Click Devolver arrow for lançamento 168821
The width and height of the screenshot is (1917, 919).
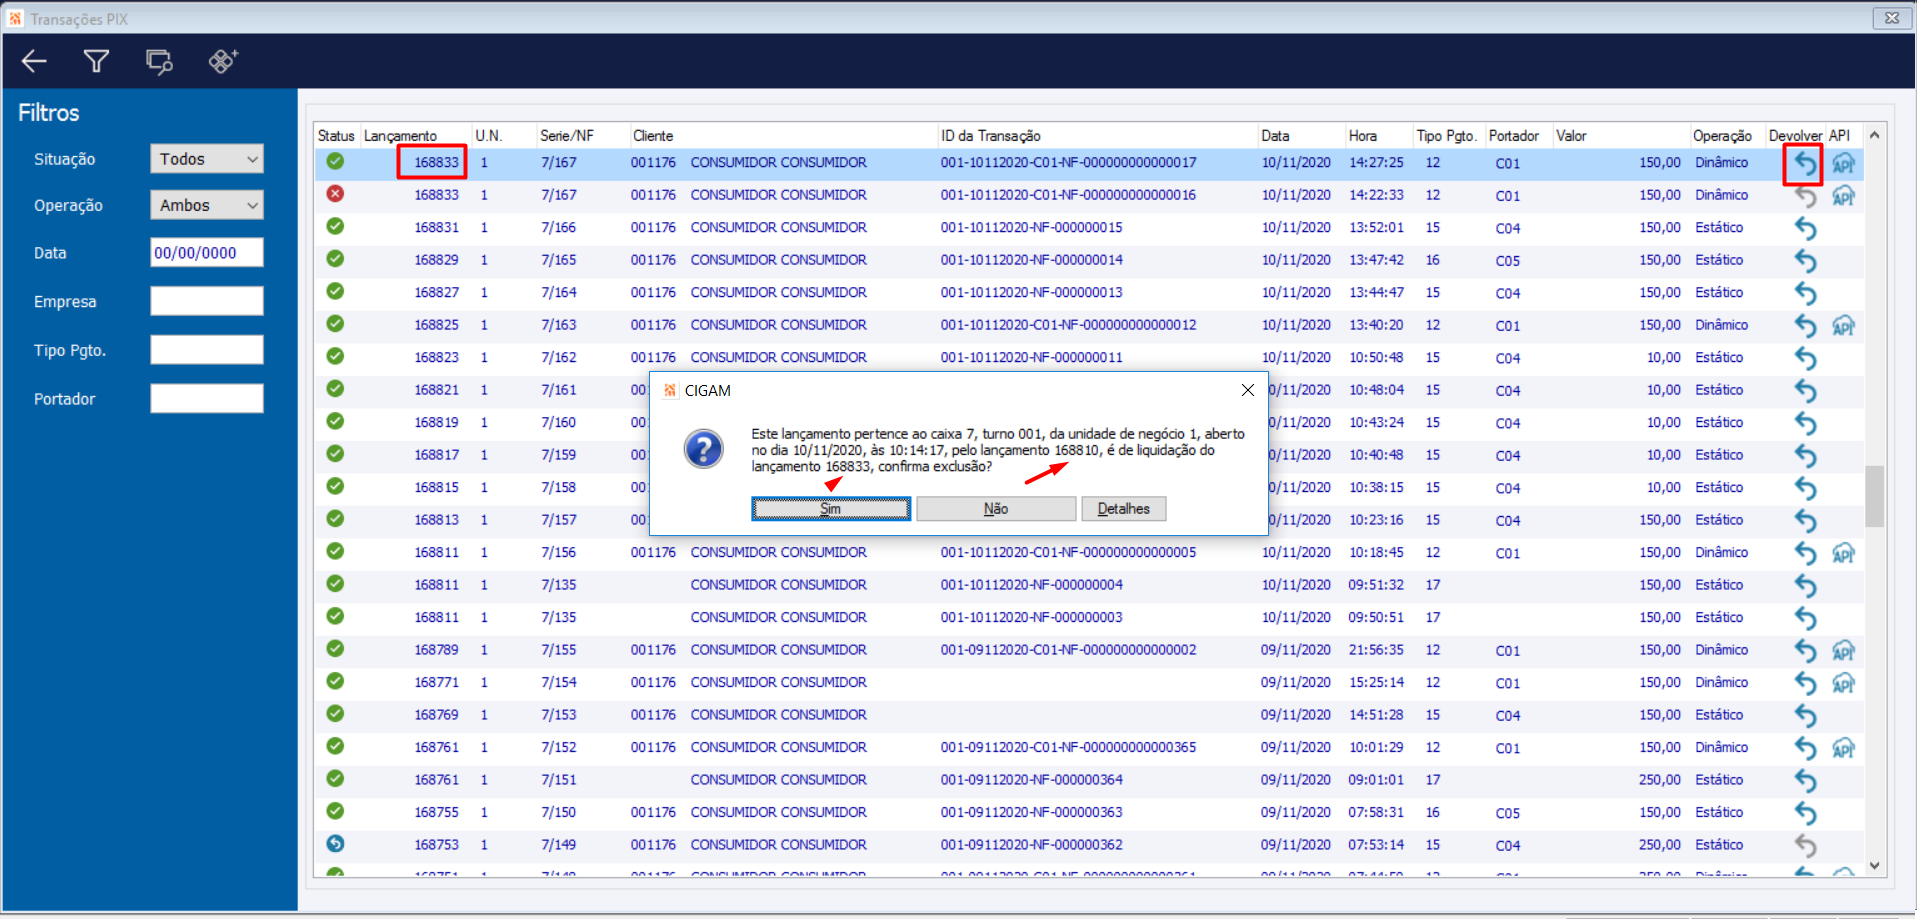[1805, 390]
